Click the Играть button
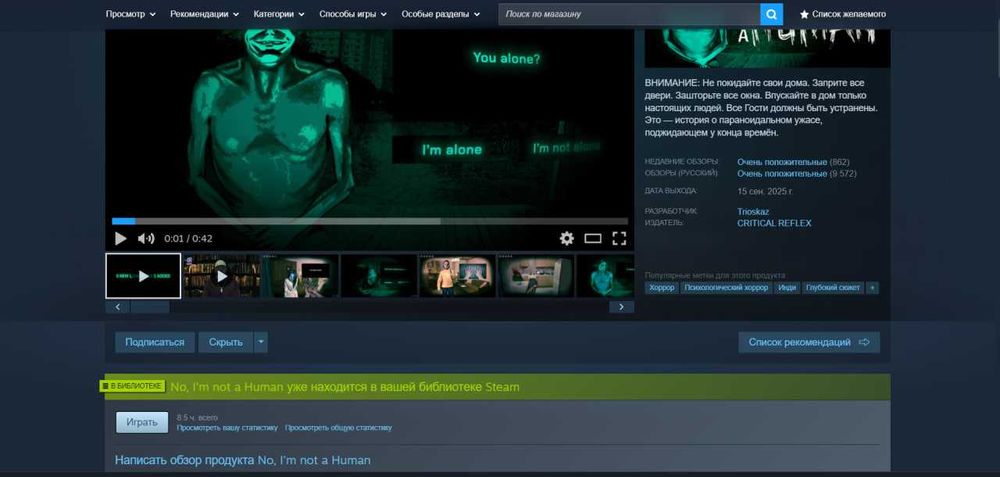This screenshot has width=1000, height=477. click(x=142, y=422)
